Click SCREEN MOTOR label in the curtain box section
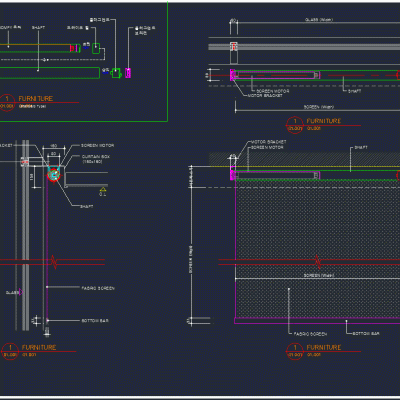Screen dimensions: 400x400 coord(97,146)
